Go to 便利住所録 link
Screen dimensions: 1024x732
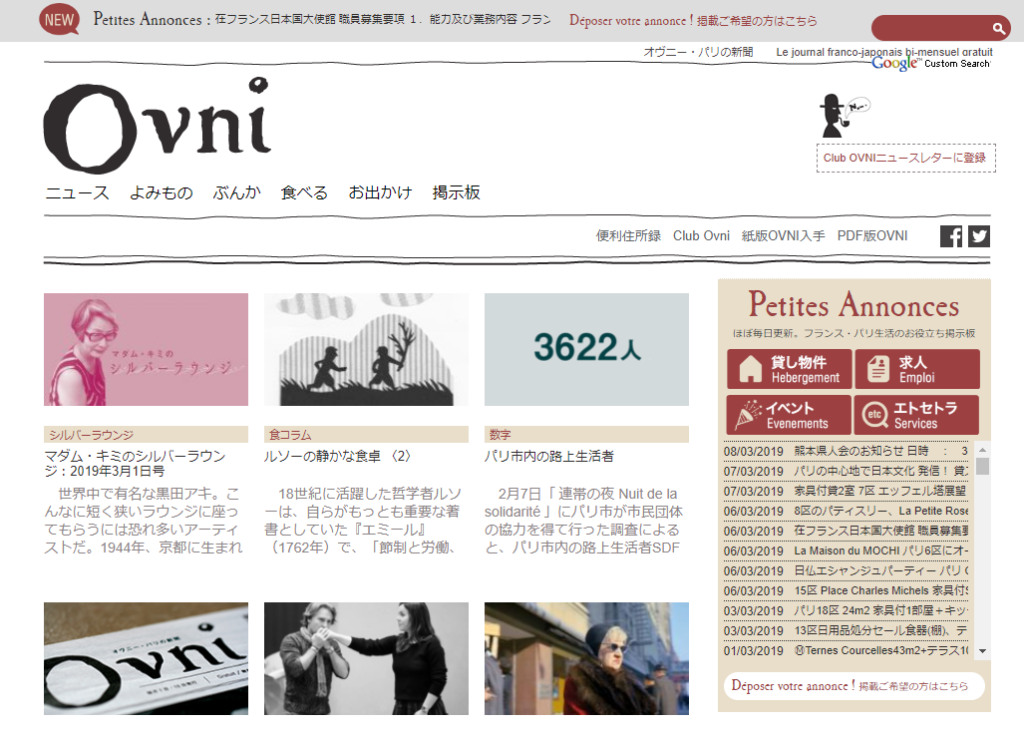pos(628,236)
